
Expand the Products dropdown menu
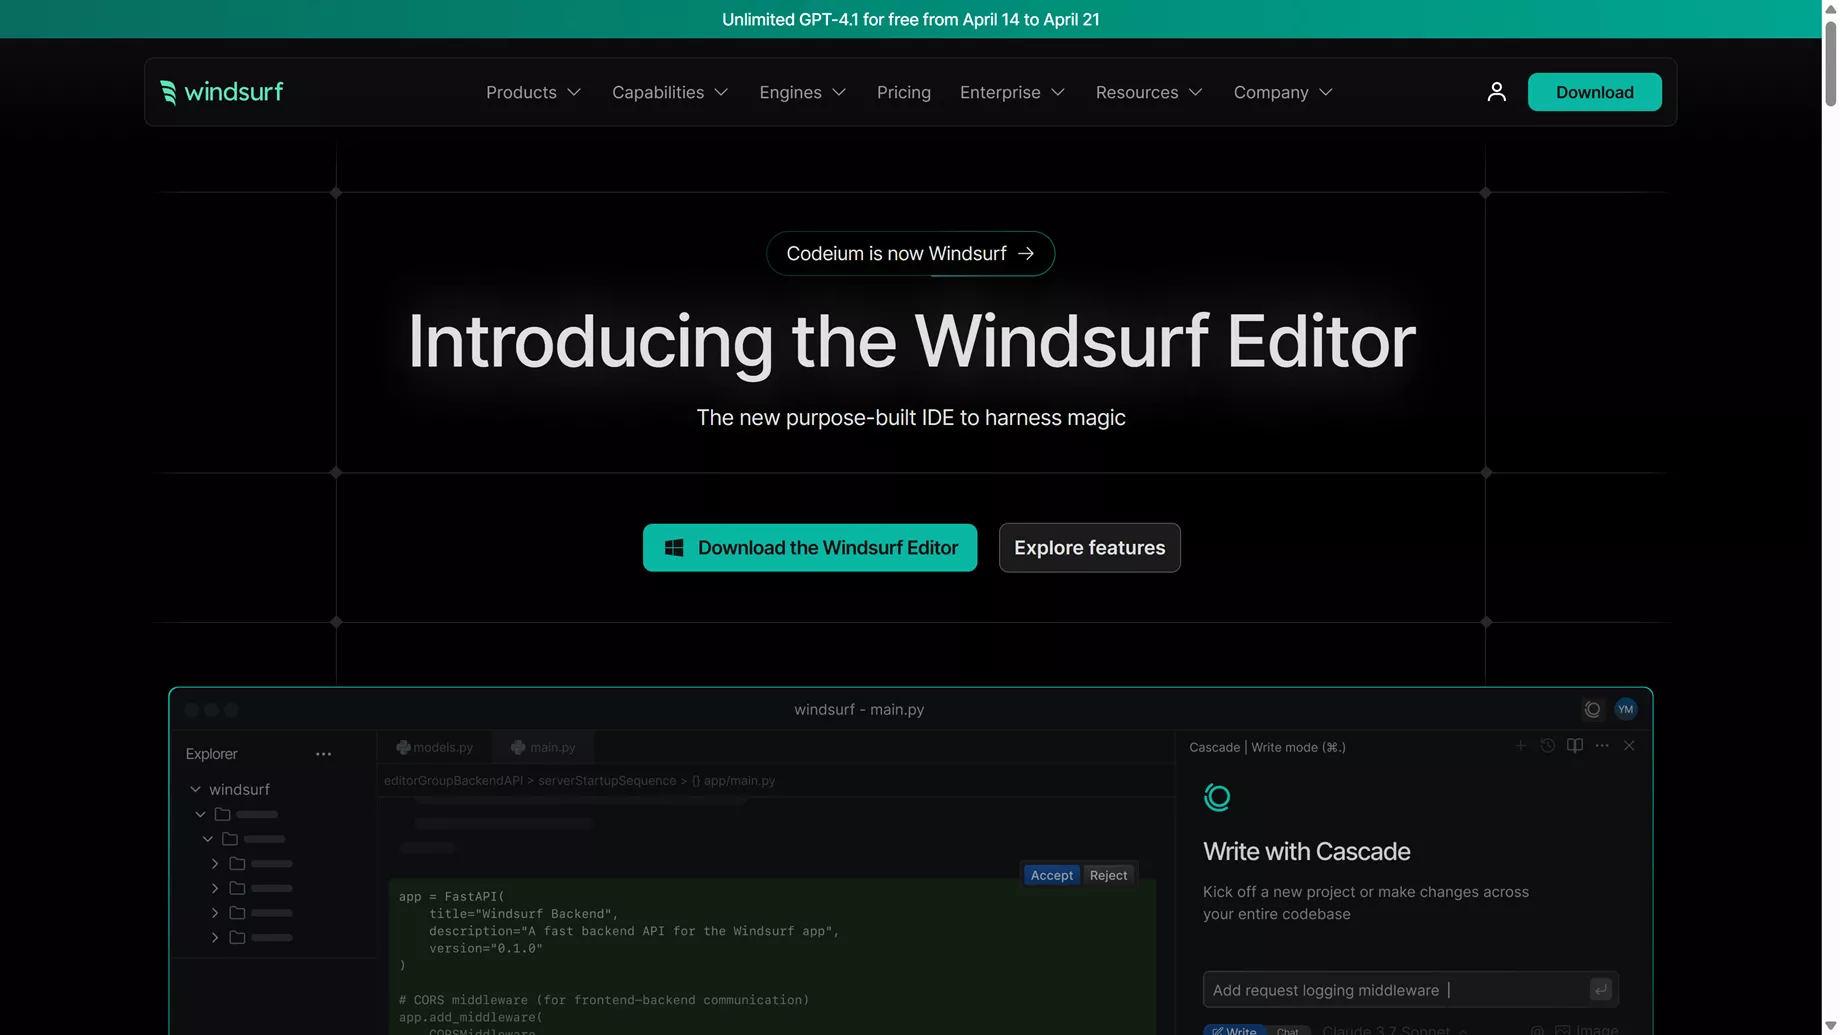pos(533,92)
